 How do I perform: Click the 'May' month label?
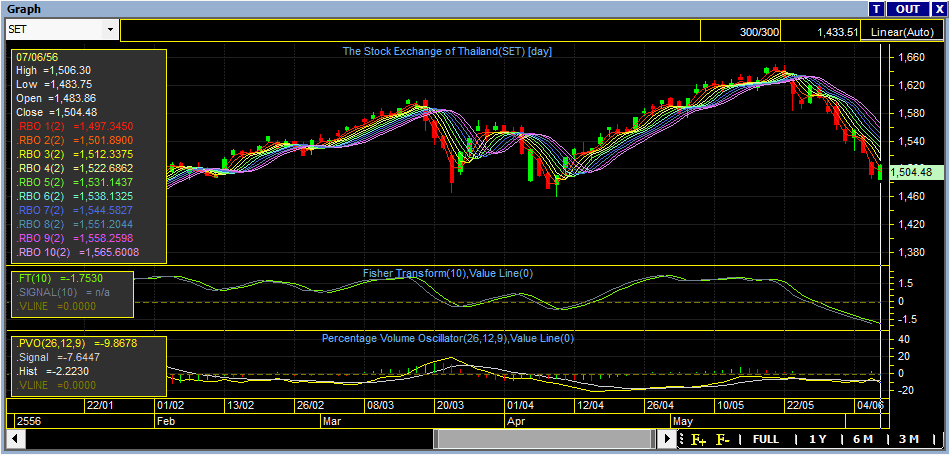point(683,420)
